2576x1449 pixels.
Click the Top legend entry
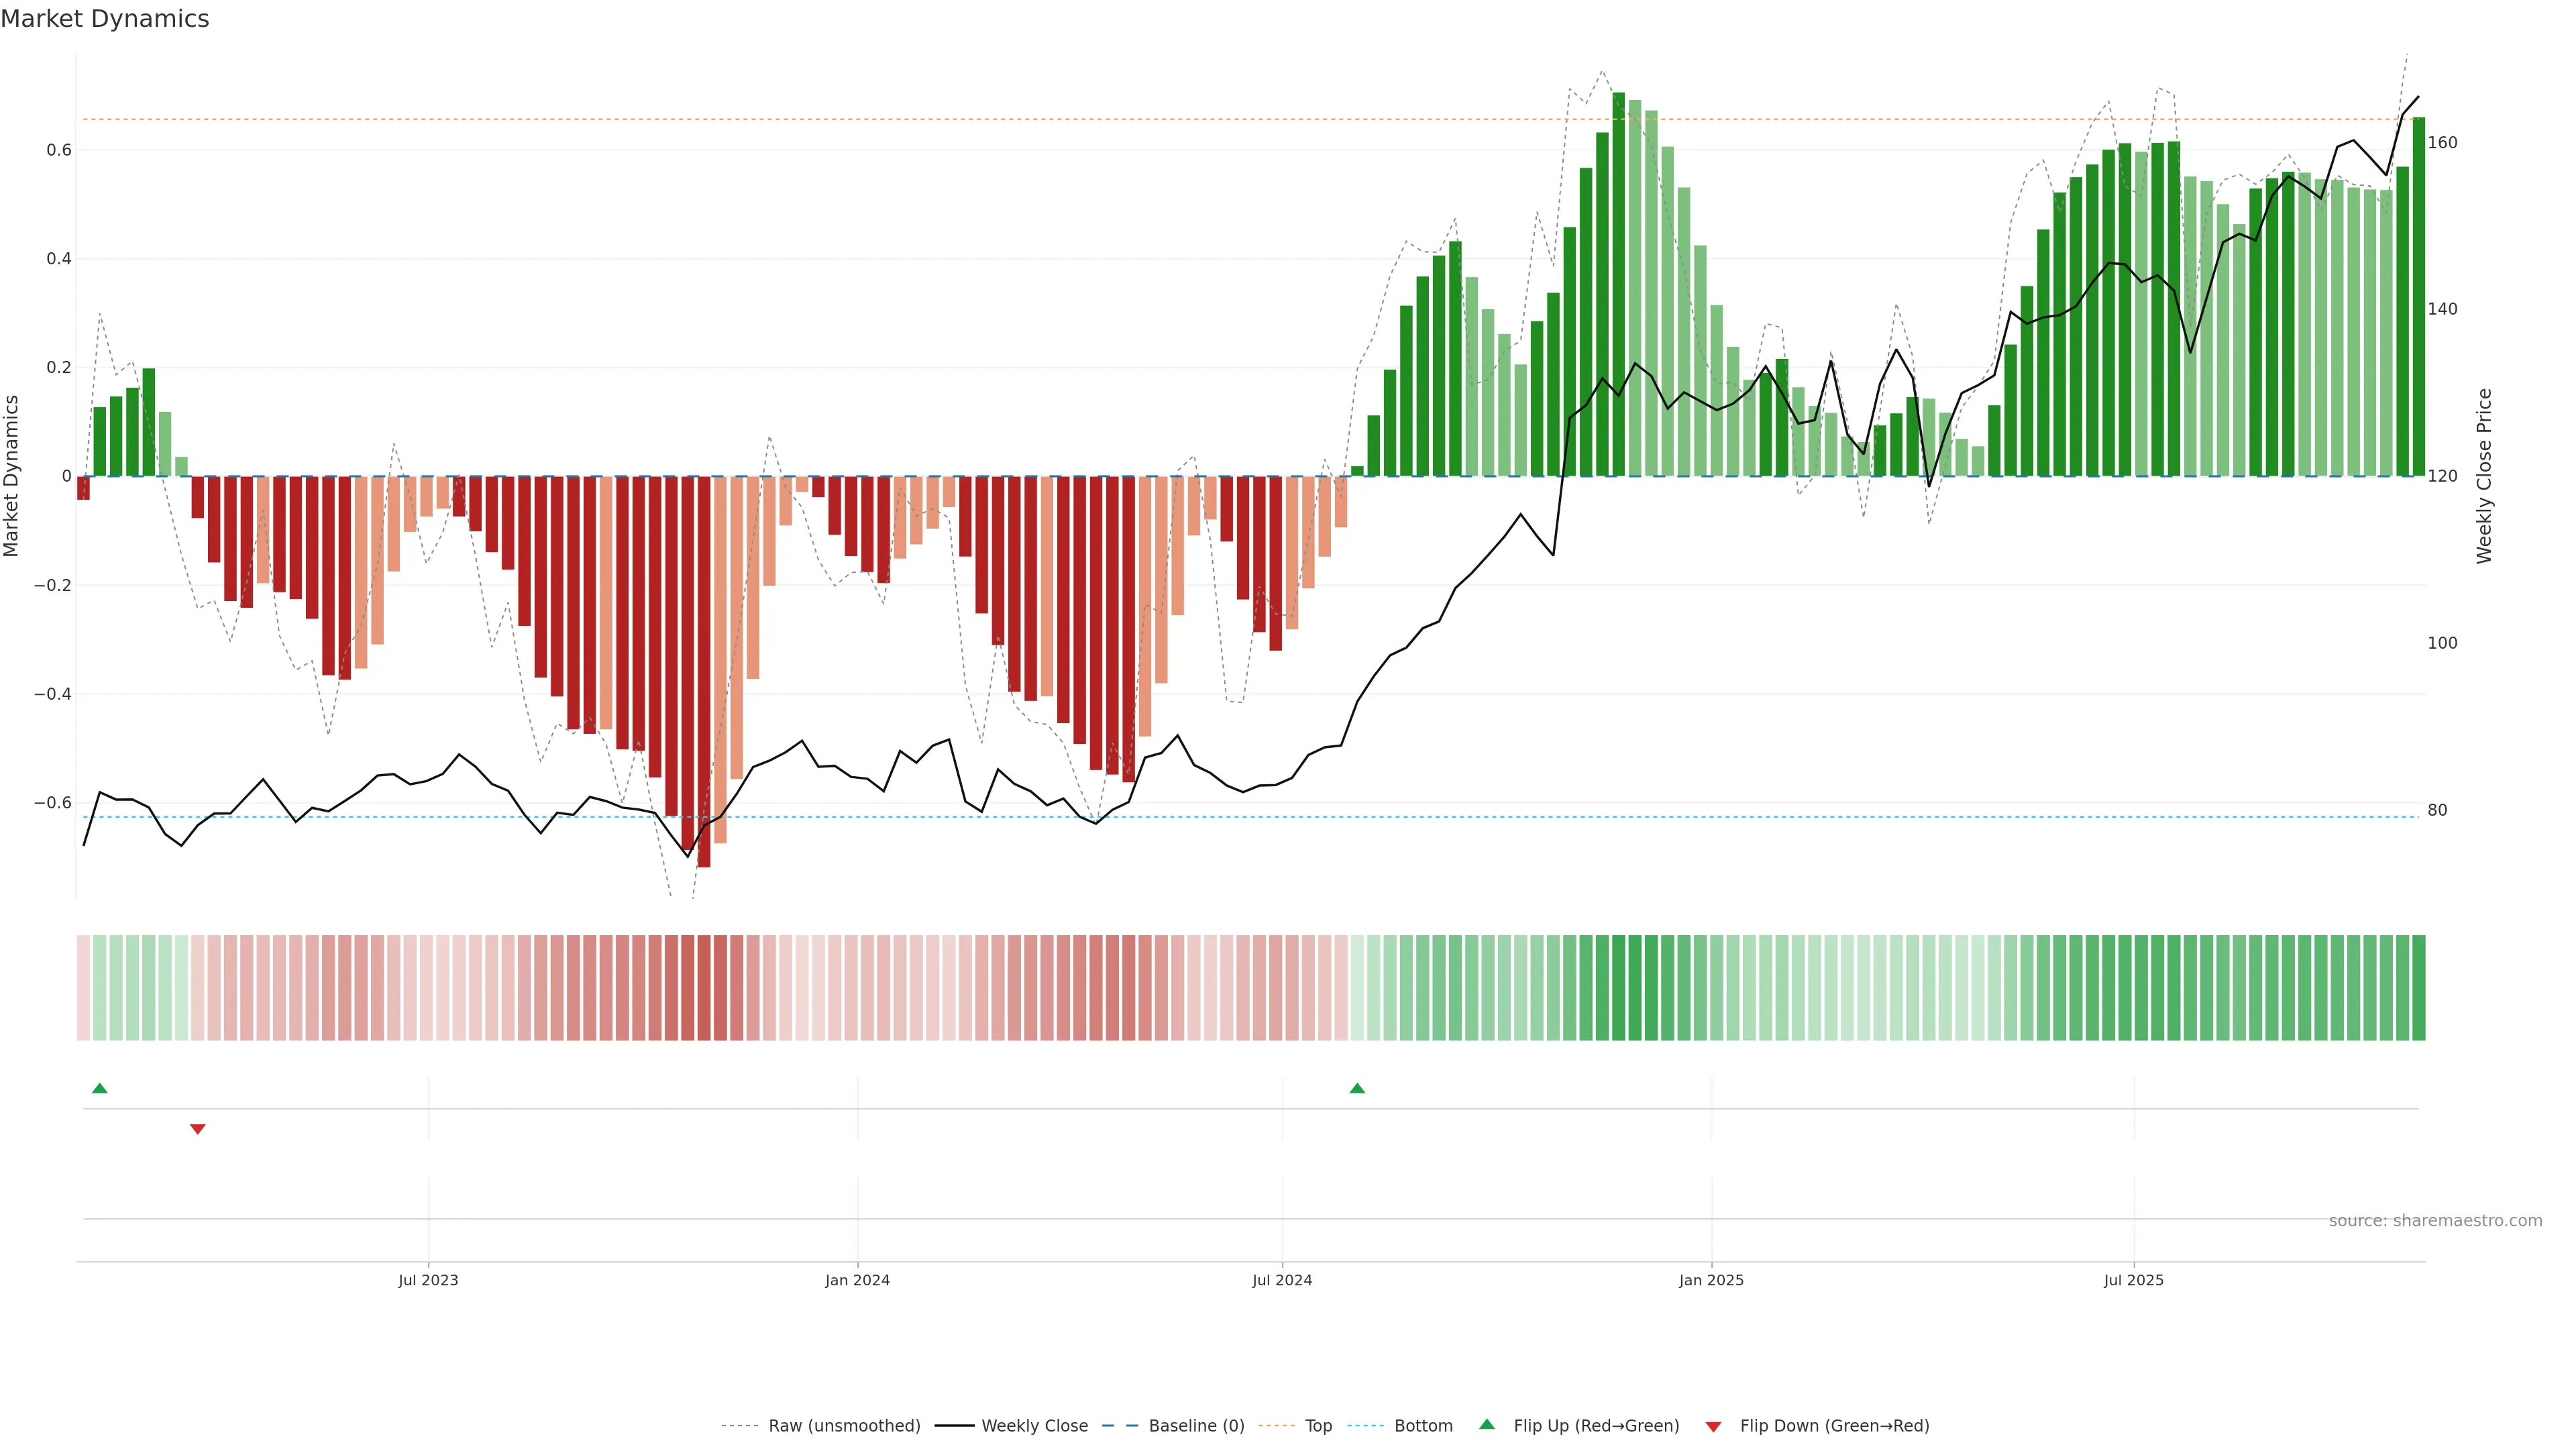(x=1318, y=1425)
